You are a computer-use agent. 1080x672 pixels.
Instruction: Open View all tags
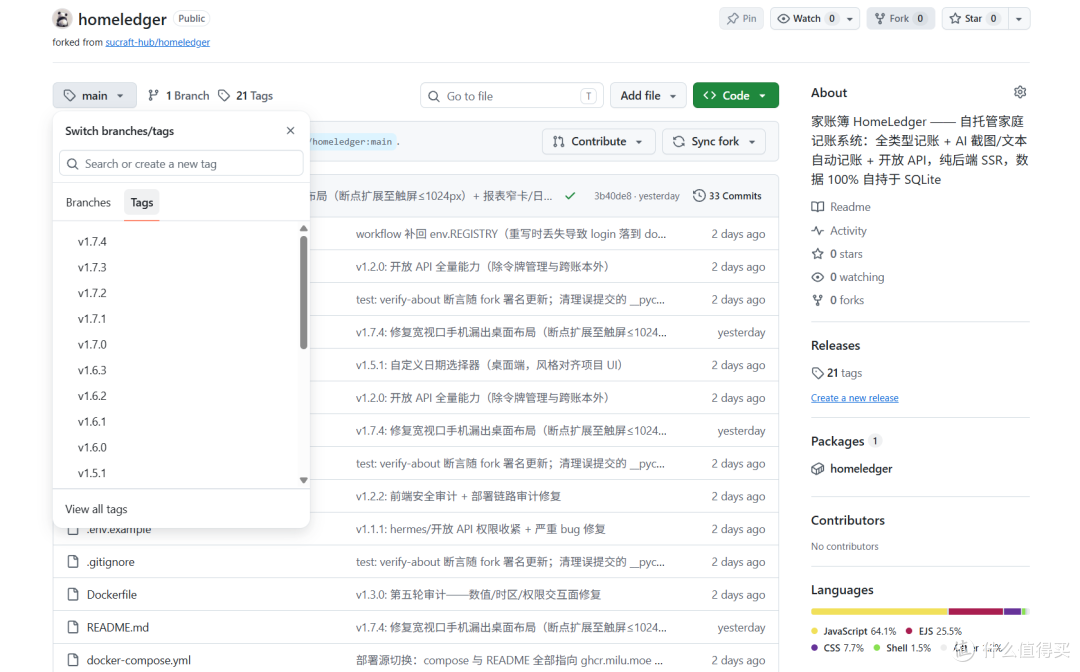96,510
